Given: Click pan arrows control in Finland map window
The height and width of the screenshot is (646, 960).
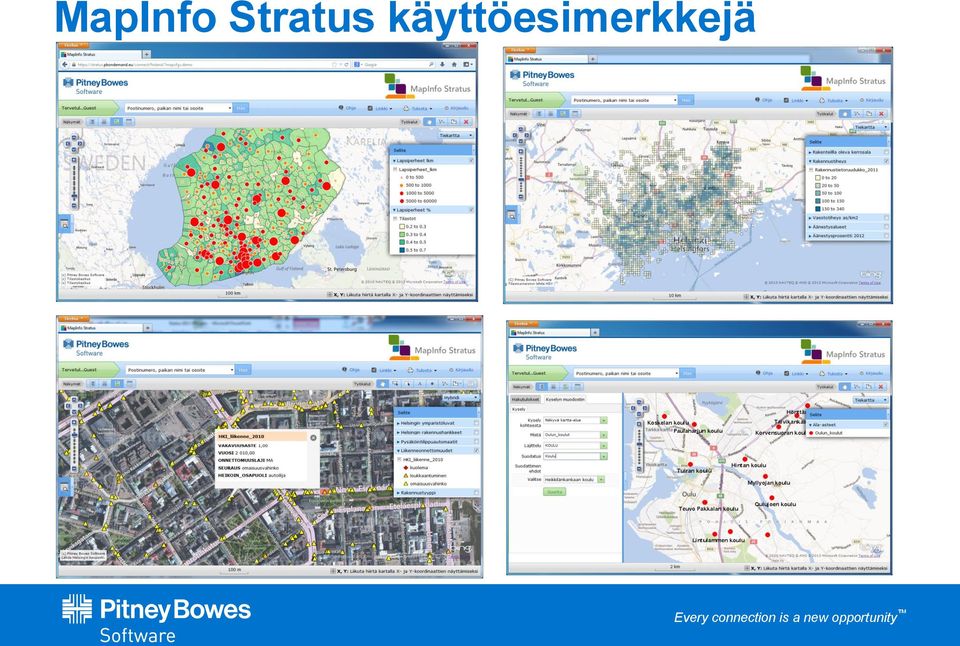Looking at the screenshot, I should pyautogui.click(x=75, y=145).
